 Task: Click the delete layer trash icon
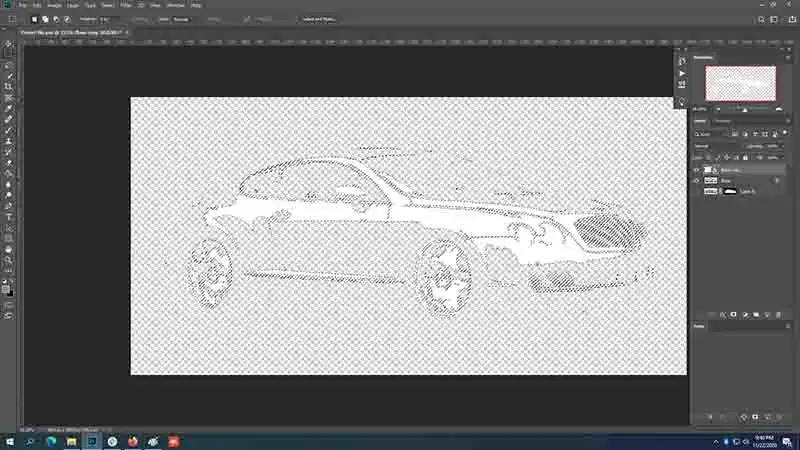click(x=778, y=315)
